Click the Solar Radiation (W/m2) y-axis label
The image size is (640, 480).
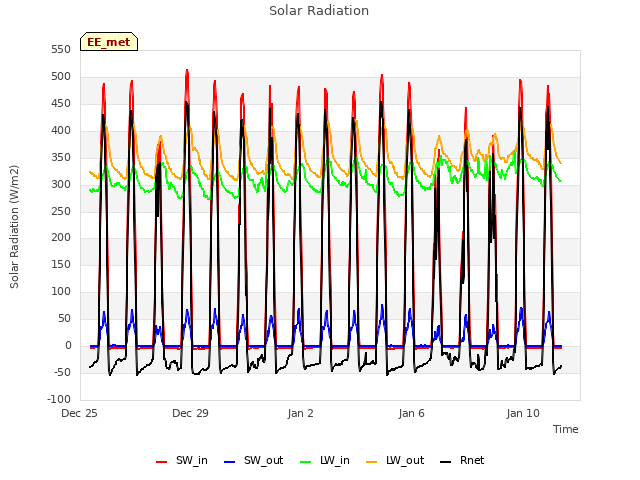click(14, 227)
